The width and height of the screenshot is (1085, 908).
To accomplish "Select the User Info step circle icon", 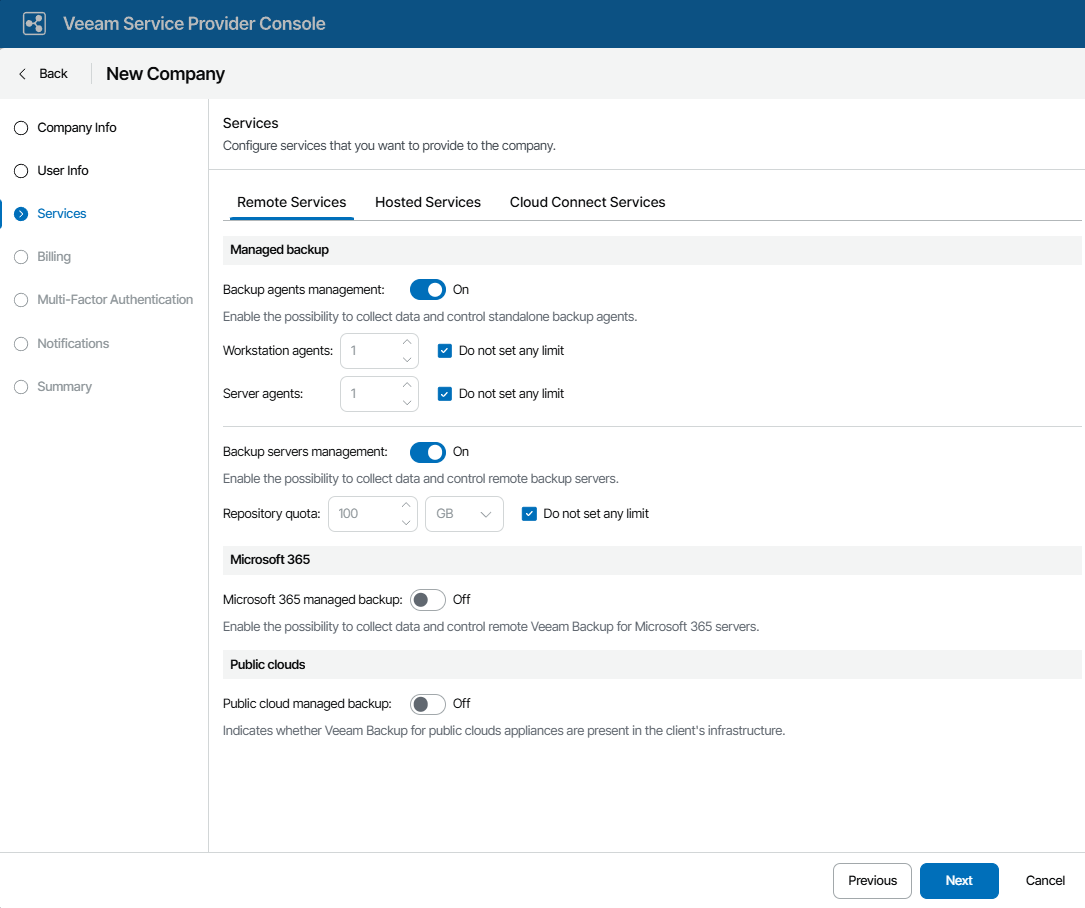I will pyautogui.click(x=21, y=171).
